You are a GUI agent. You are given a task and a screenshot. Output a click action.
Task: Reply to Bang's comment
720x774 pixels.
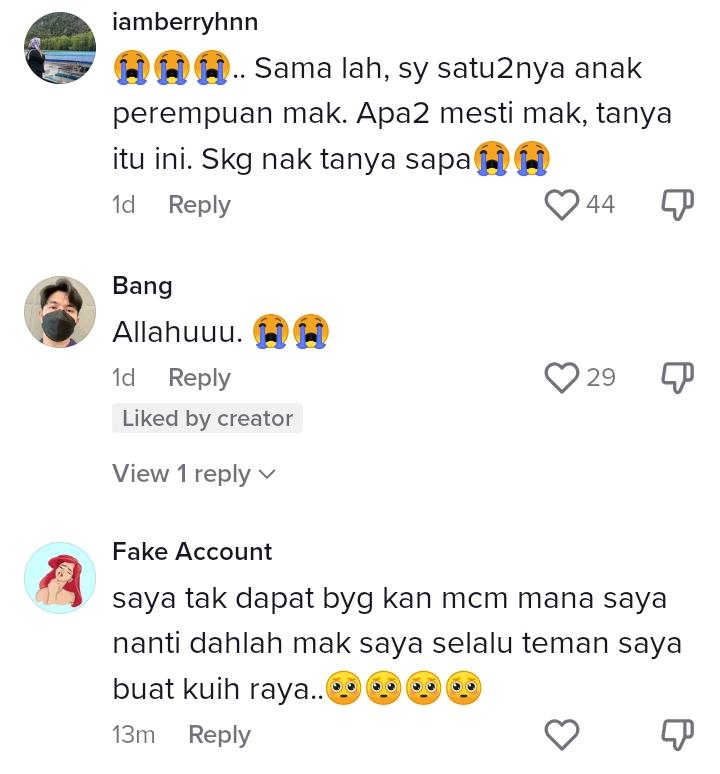199,377
